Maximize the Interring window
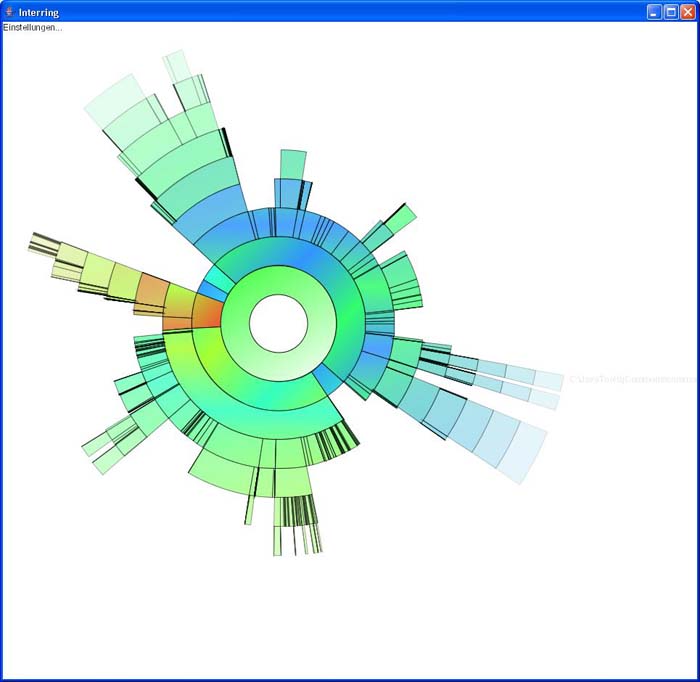Image resolution: width=700 pixels, height=682 pixels. click(x=671, y=12)
